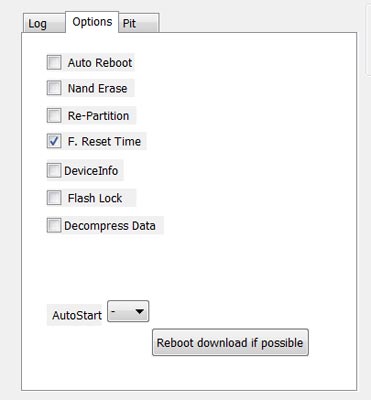Select the Options tab
371x400 pixels.
tap(92, 22)
